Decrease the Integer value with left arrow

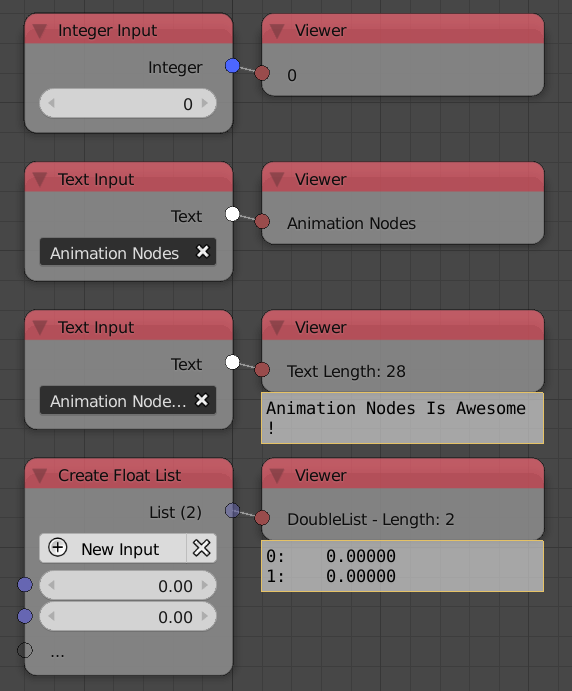tap(51, 103)
